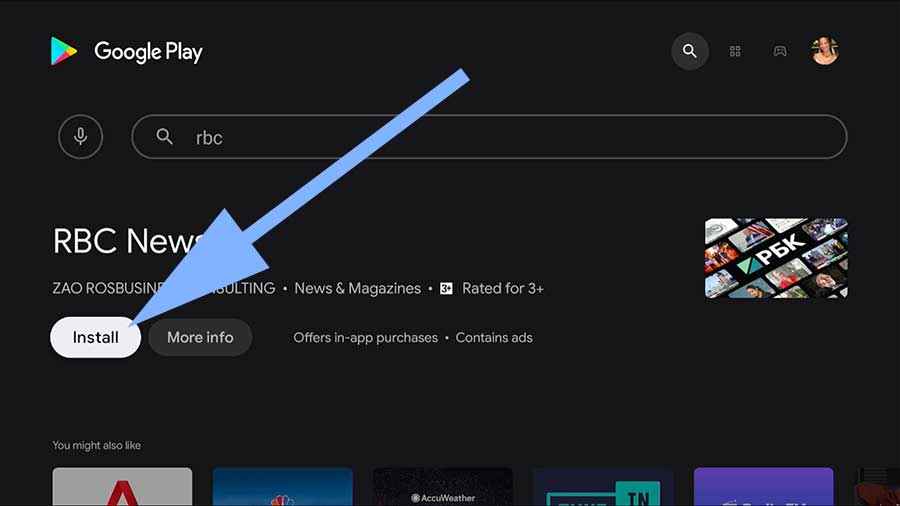The height and width of the screenshot is (506, 900).
Task: Open the gray card with red A
Action: [122, 486]
